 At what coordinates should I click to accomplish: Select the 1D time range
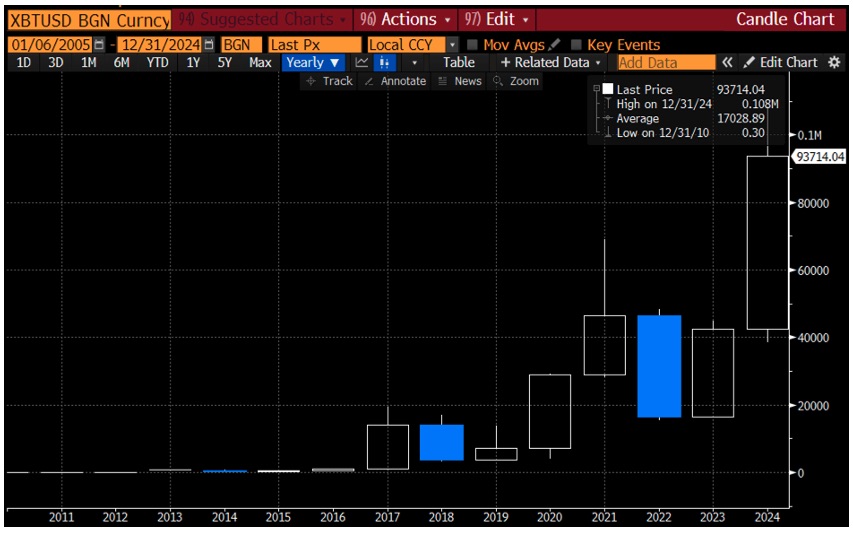23,63
